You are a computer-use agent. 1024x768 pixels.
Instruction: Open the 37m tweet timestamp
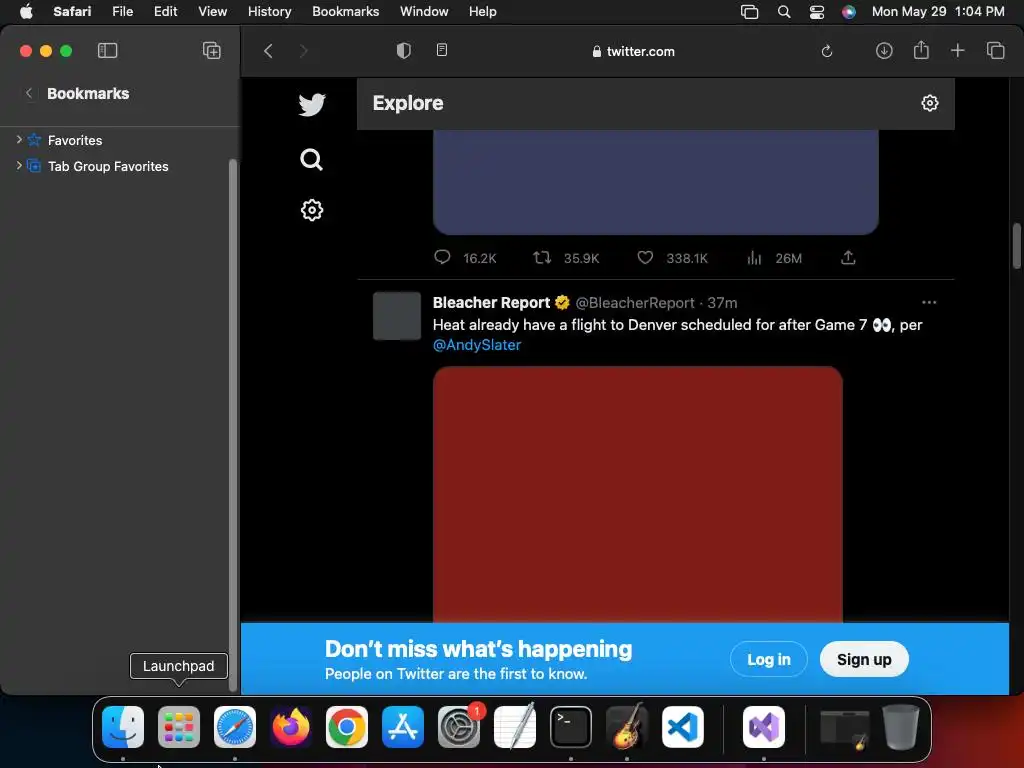click(722, 303)
